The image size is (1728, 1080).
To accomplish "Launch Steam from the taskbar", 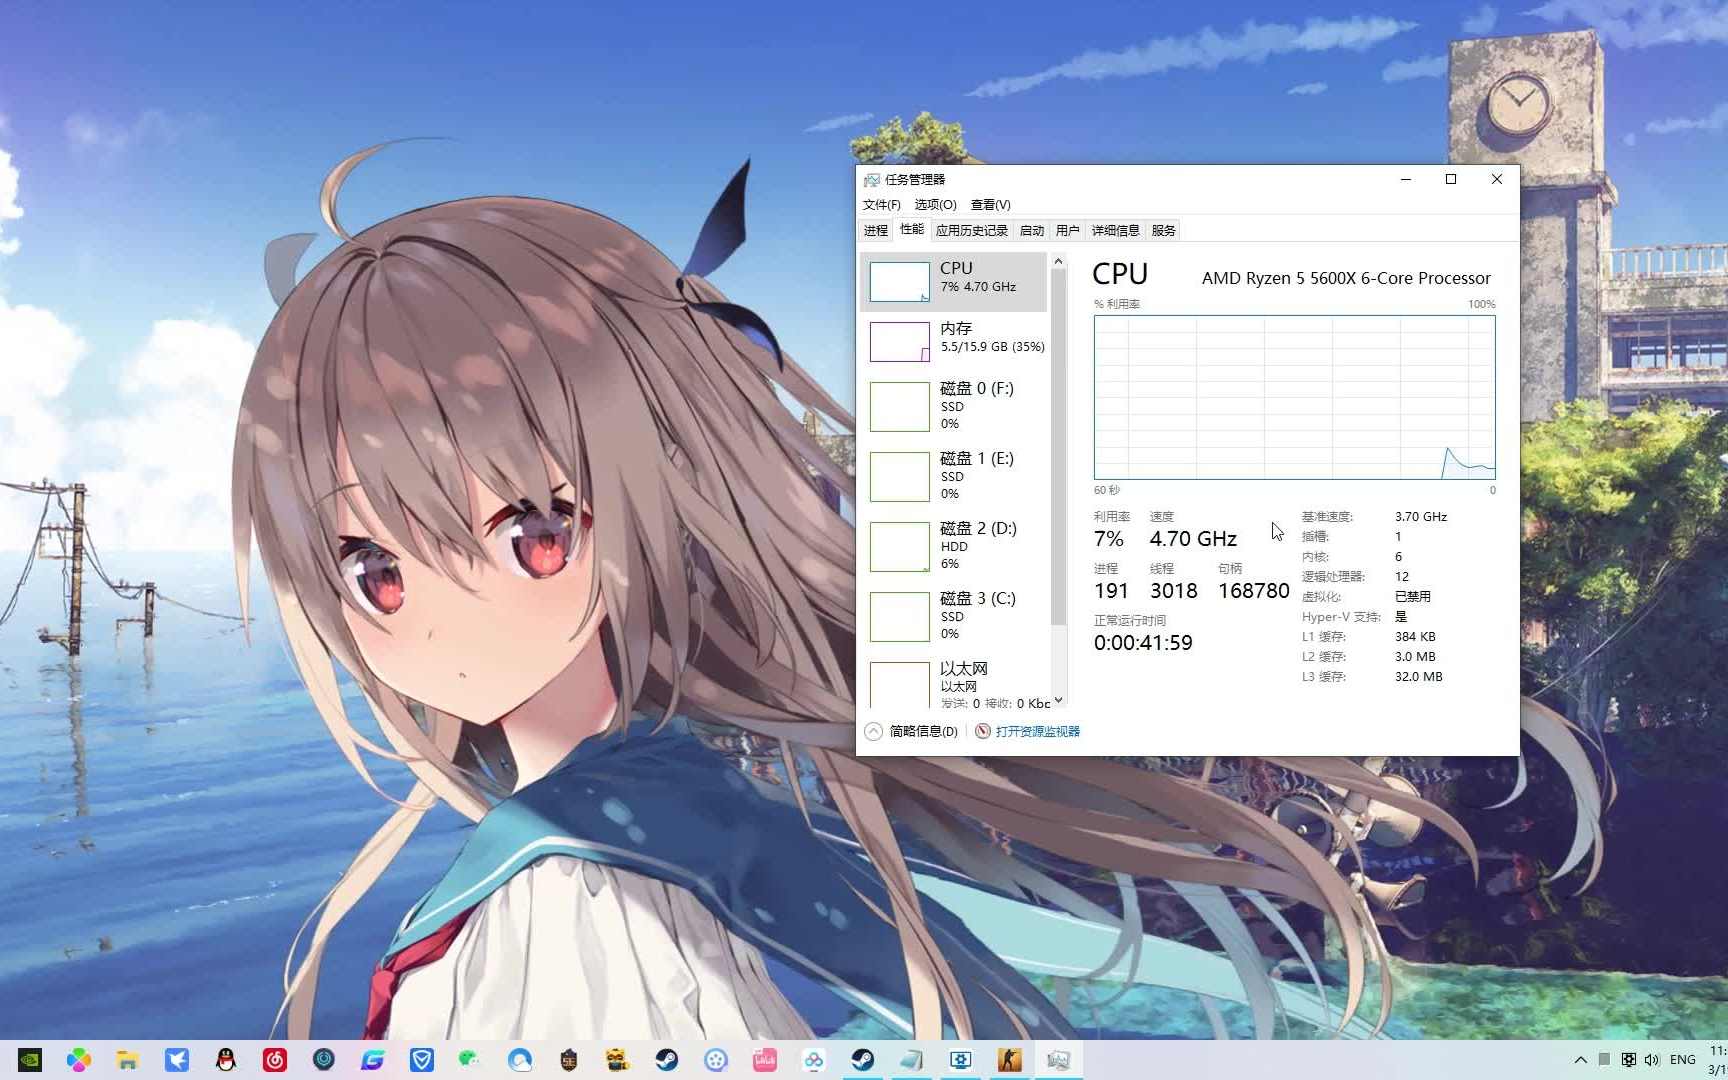I will [x=664, y=1059].
